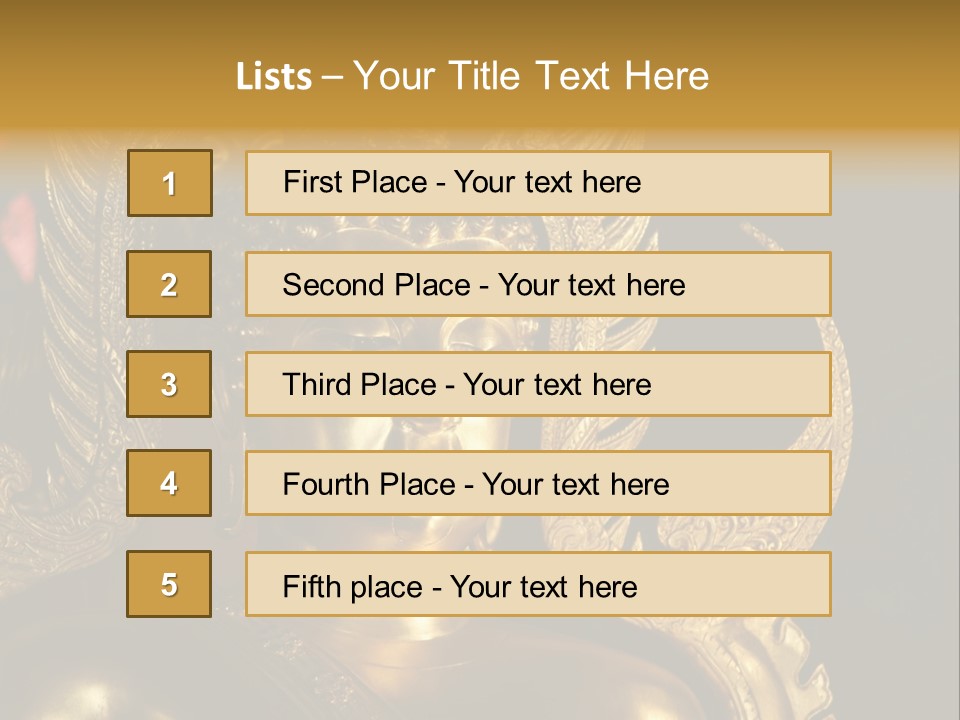Click the word Fifth in the list
The width and height of the screenshot is (960, 720).
(312, 586)
